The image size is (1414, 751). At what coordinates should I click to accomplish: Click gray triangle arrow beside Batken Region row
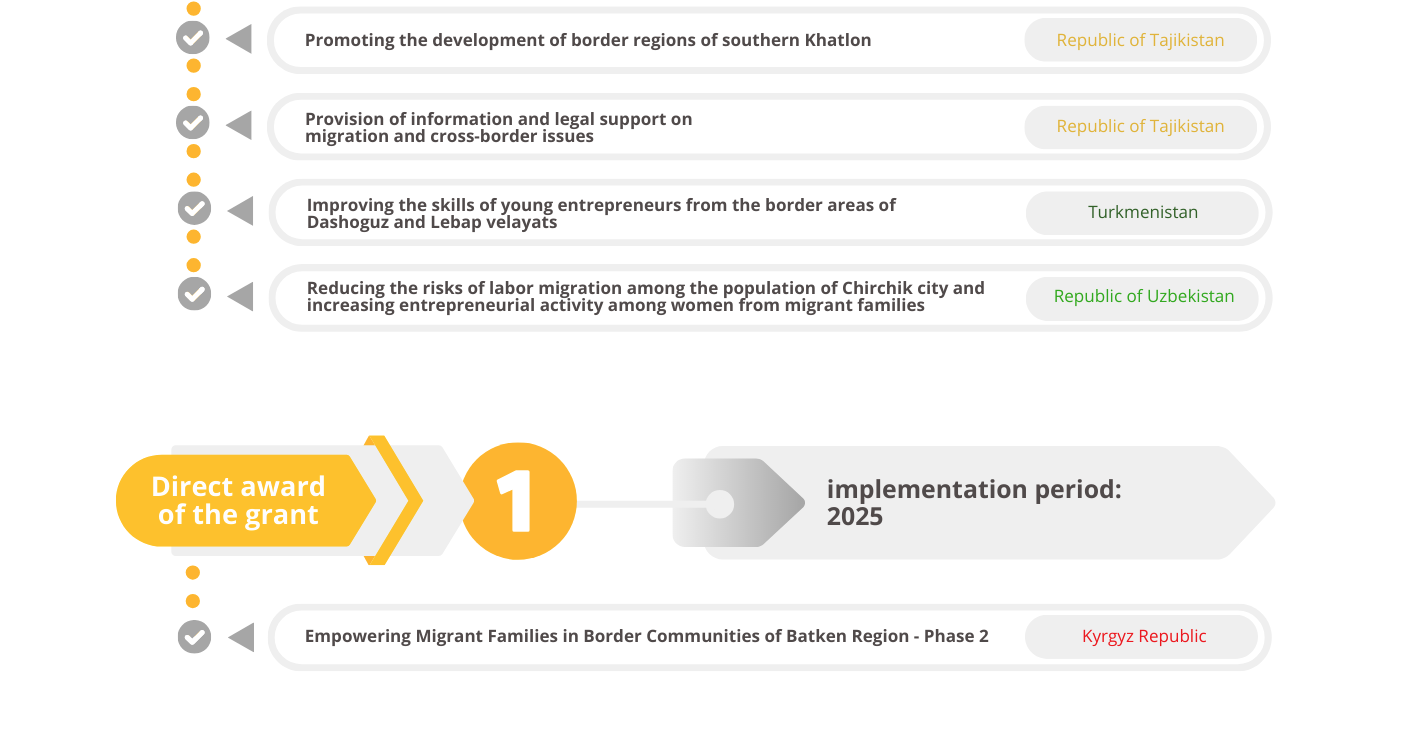(x=241, y=637)
